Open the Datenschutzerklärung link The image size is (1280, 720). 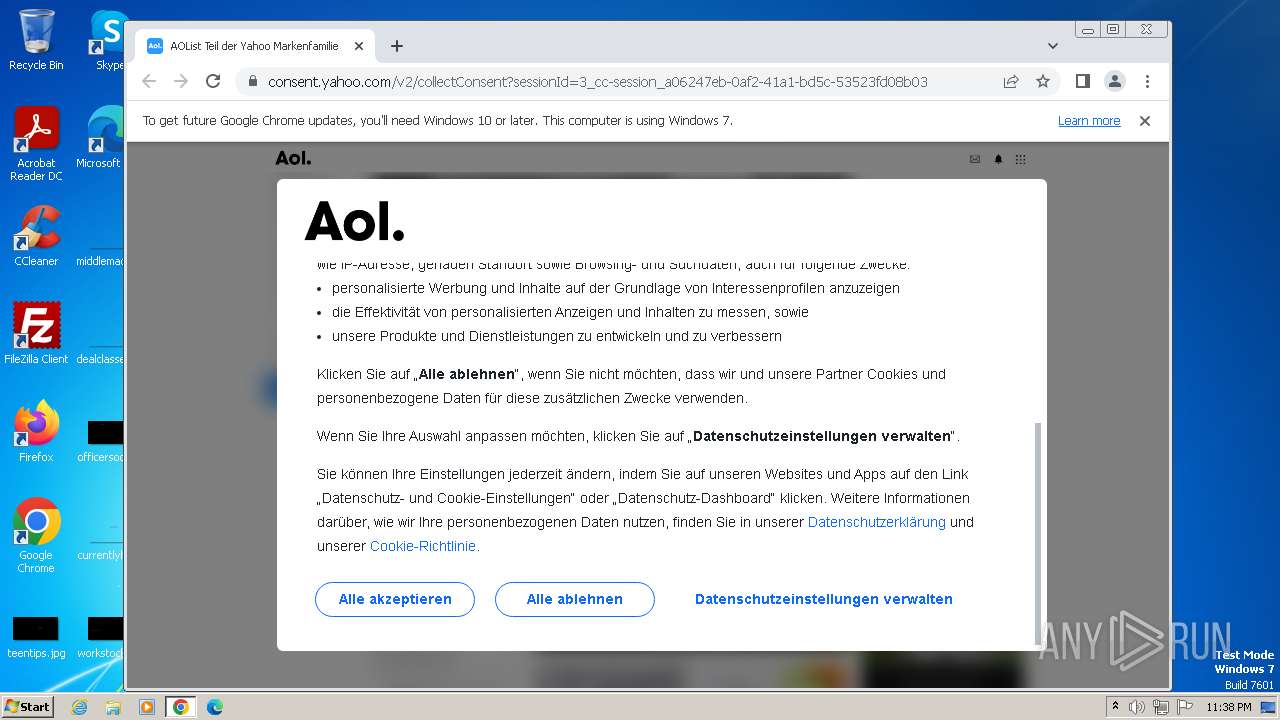[876, 522]
